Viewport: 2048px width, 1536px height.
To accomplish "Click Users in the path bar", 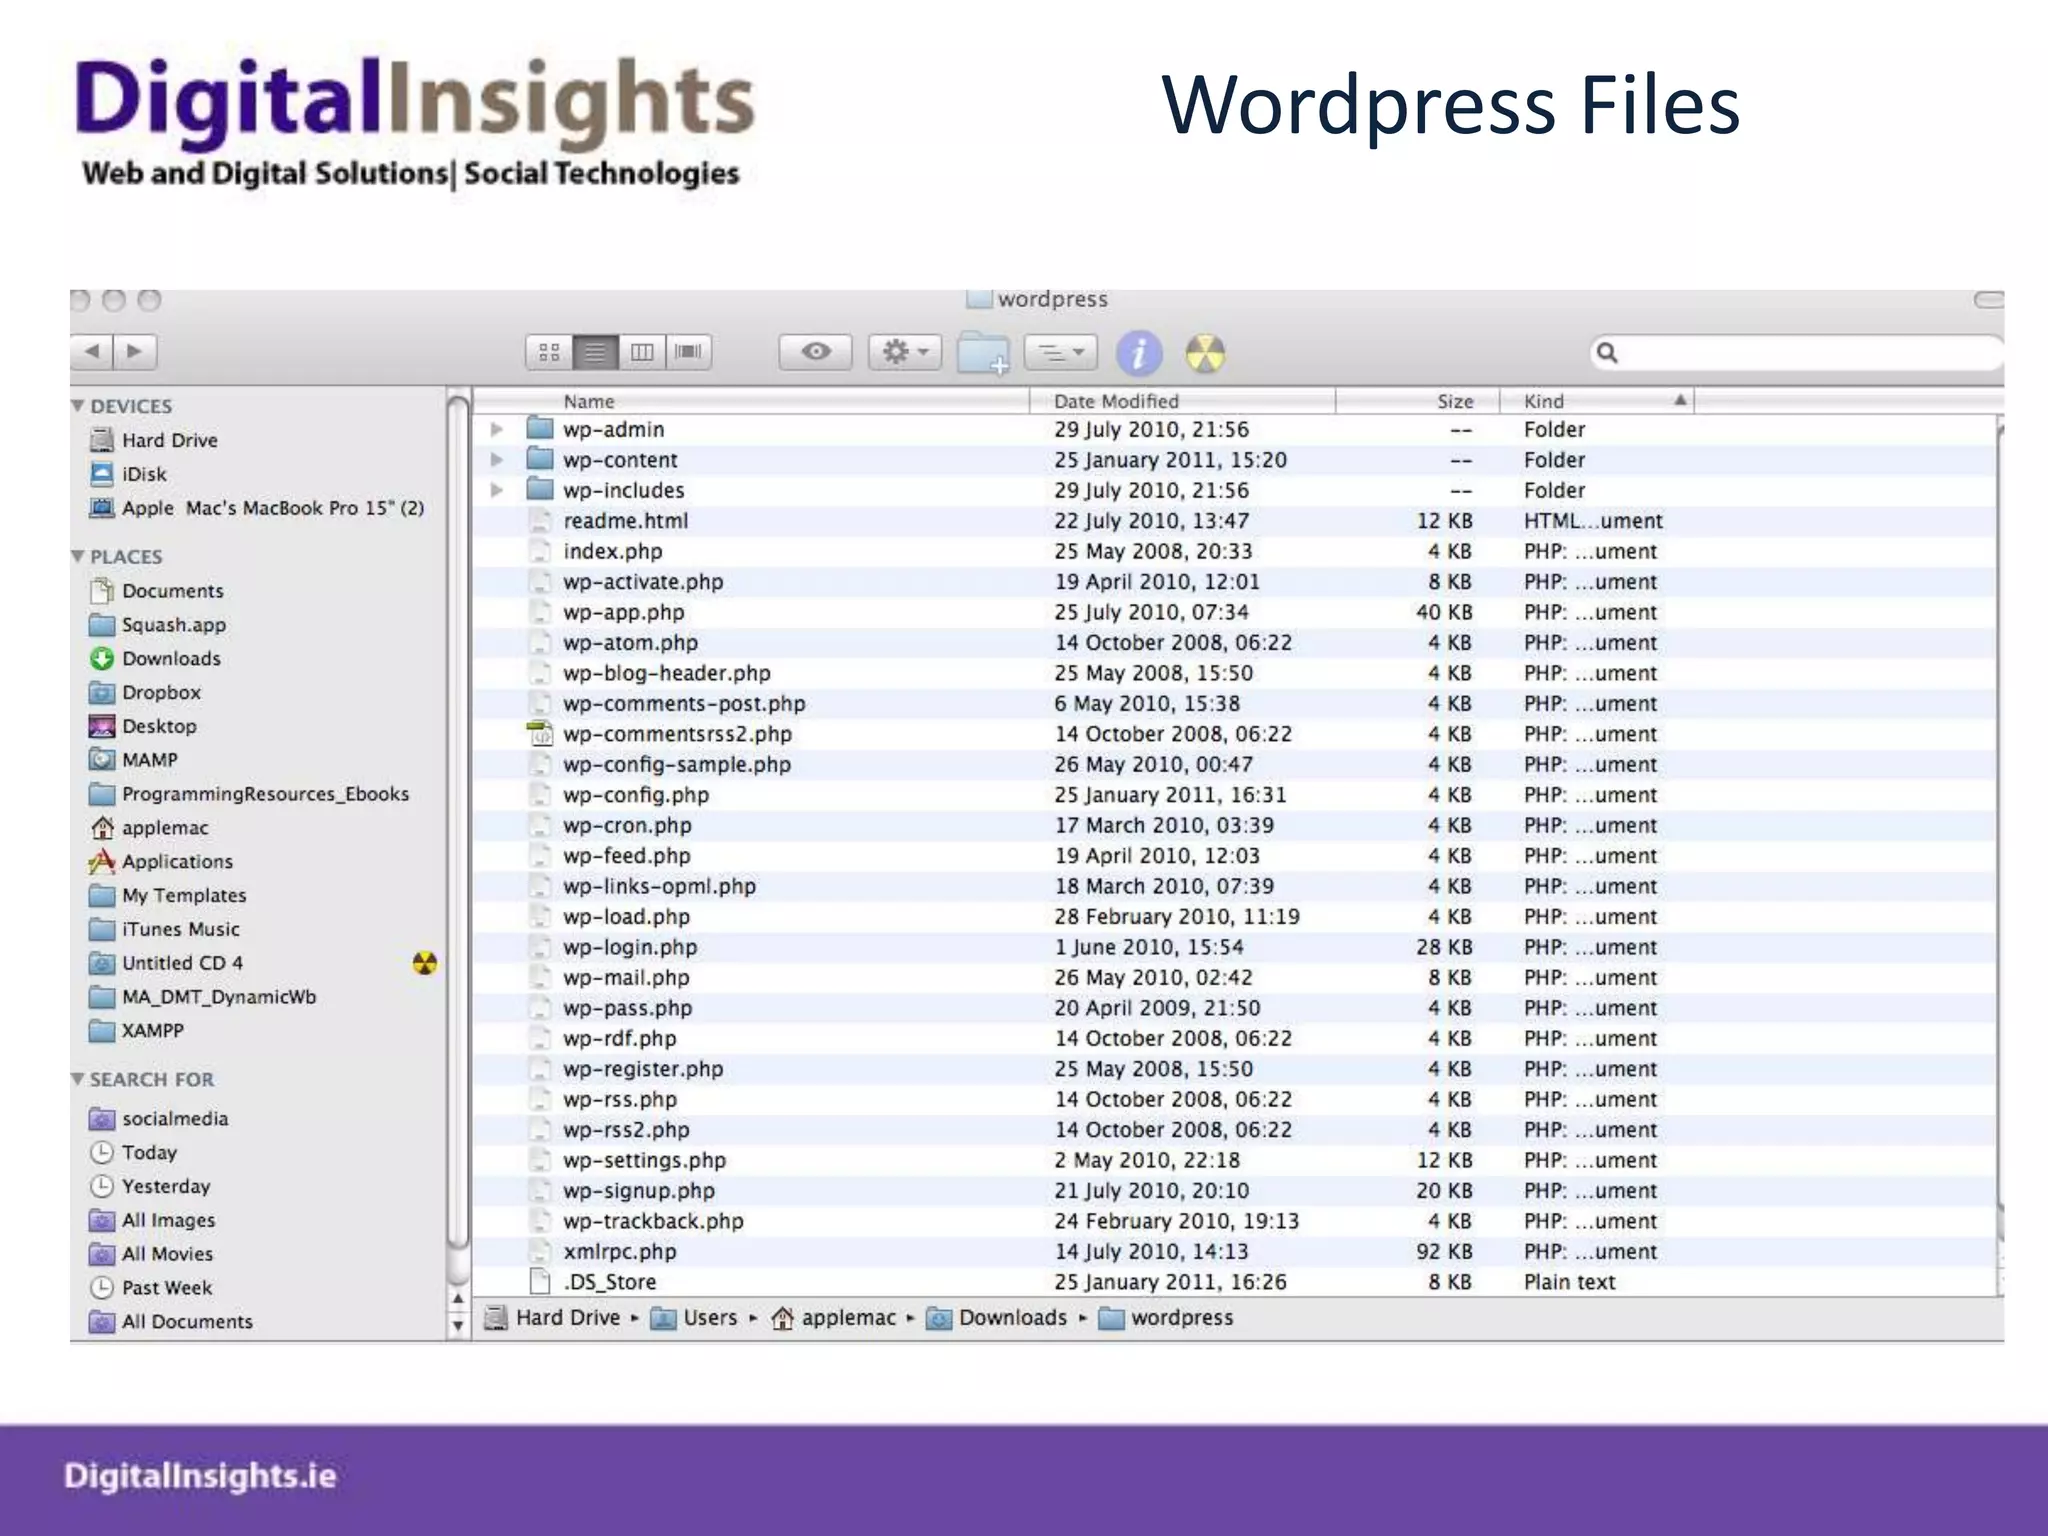I will click(x=709, y=1318).
